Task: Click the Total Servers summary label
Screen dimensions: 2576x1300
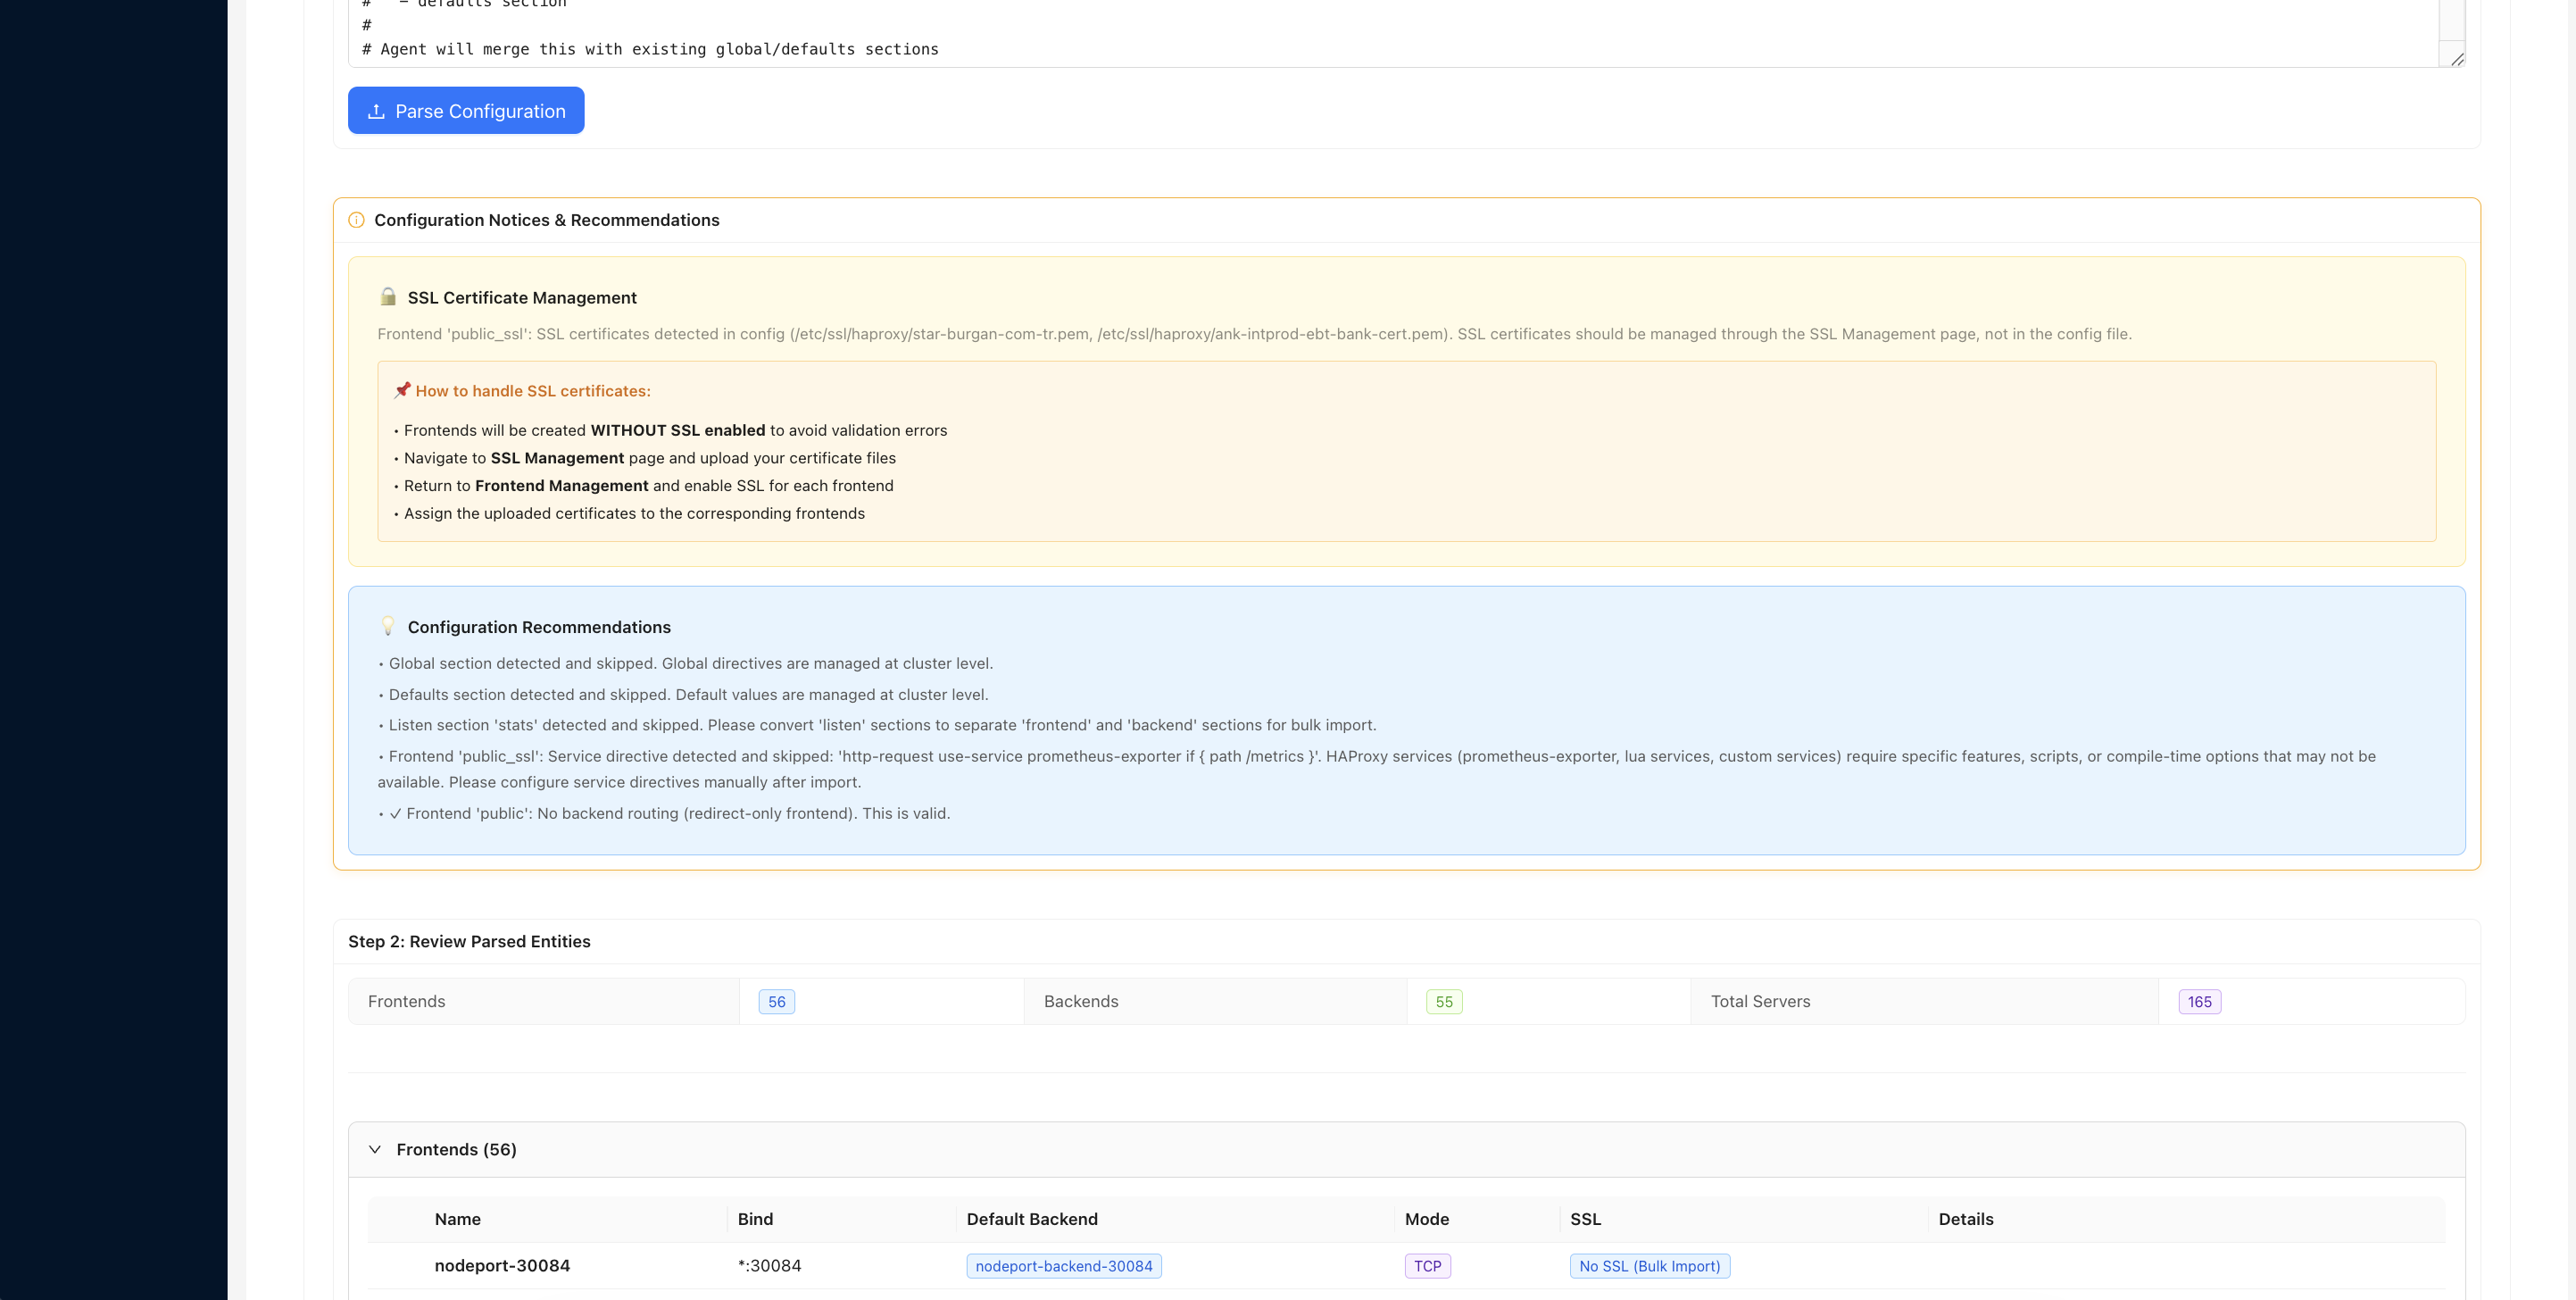Action: click(1760, 1001)
